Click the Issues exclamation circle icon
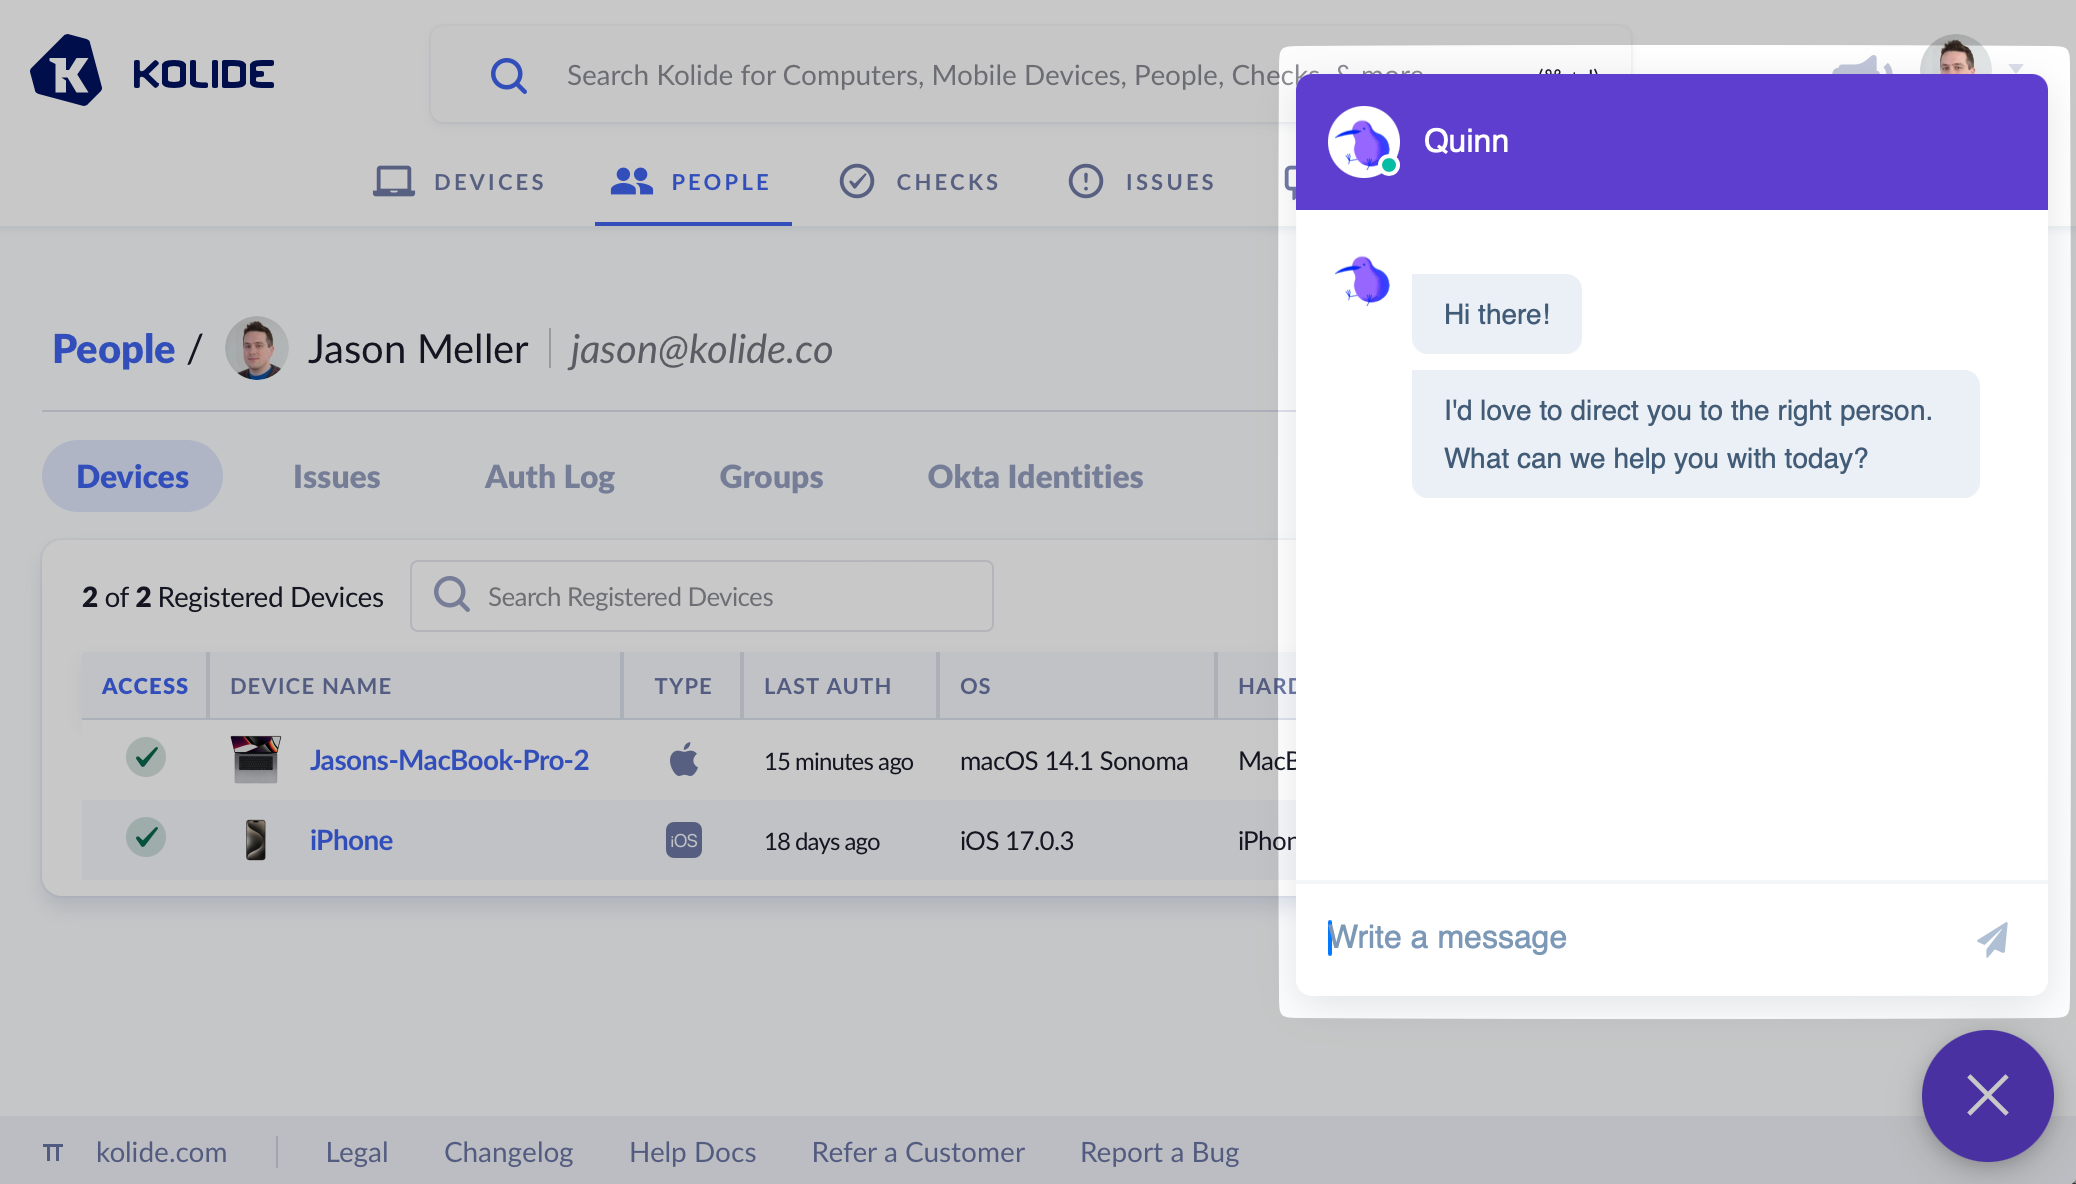The height and width of the screenshot is (1184, 2076). pos(1085,181)
